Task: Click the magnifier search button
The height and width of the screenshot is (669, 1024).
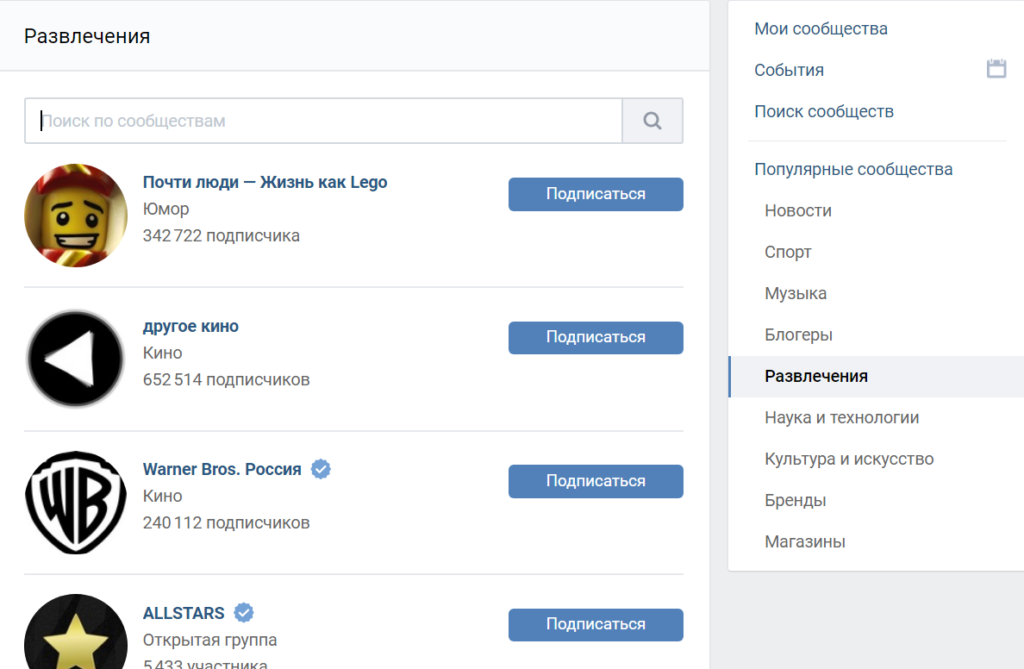Action: [x=652, y=121]
